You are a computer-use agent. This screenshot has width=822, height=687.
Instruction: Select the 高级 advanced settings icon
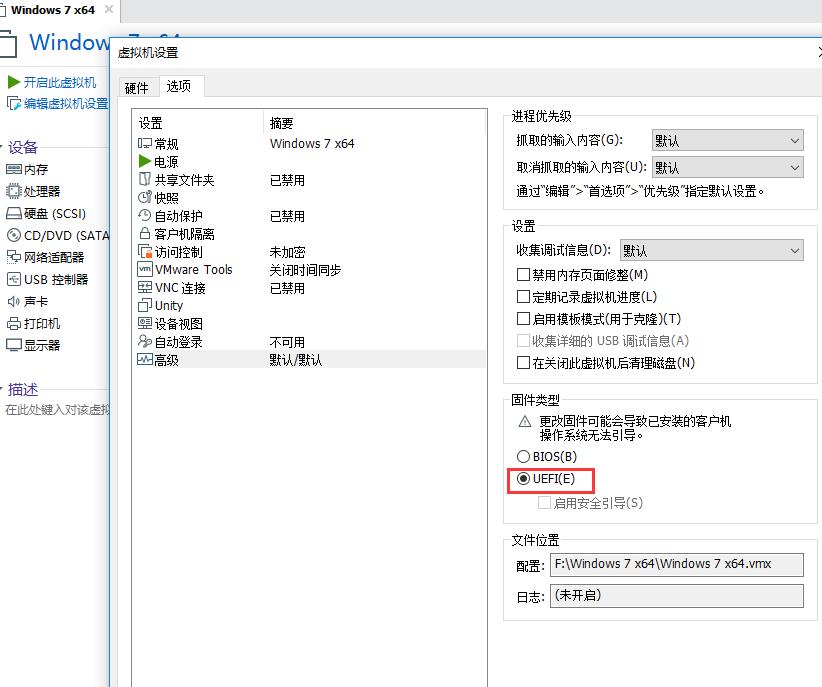click(x=145, y=359)
